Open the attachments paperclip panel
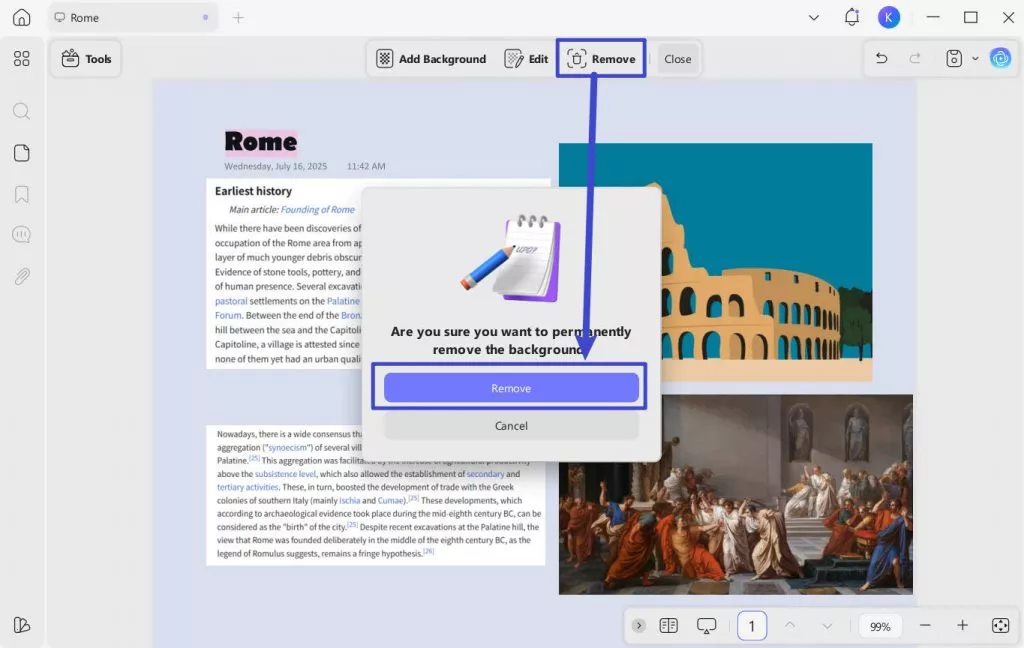1024x648 pixels. (x=22, y=276)
